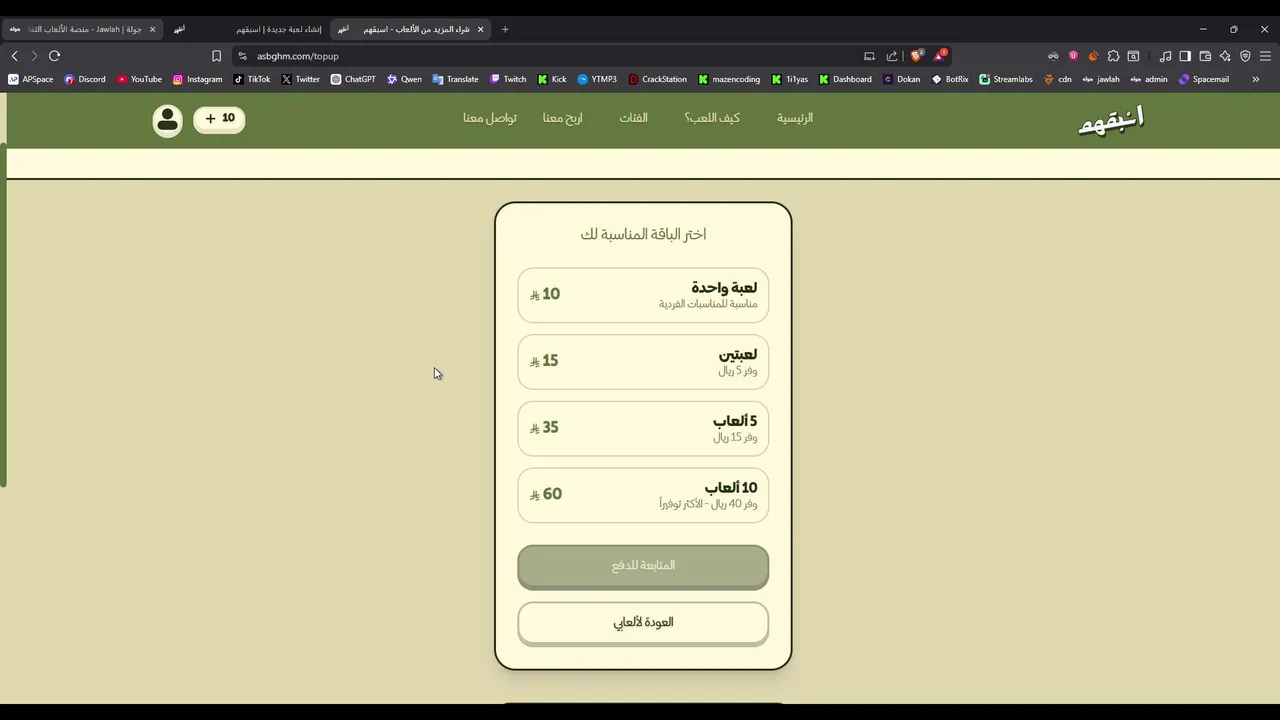
Task: Open the Leo AI sparkle icon
Action: click(1225, 56)
